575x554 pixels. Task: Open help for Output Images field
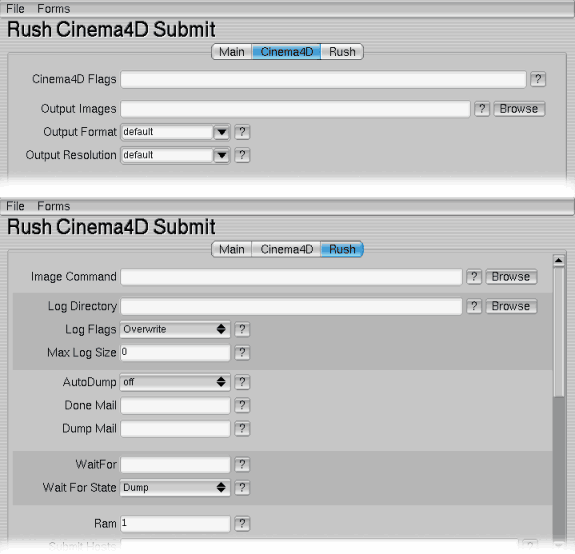click(x=482, y=109)
